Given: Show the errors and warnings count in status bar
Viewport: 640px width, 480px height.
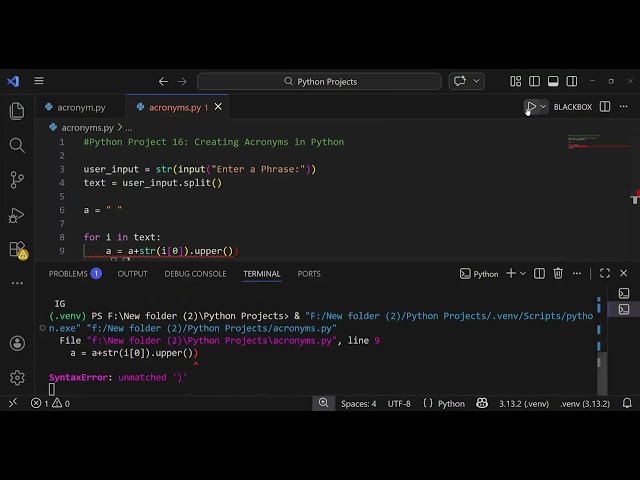Looking at the screenshot, I should click(x=50, y=403).
